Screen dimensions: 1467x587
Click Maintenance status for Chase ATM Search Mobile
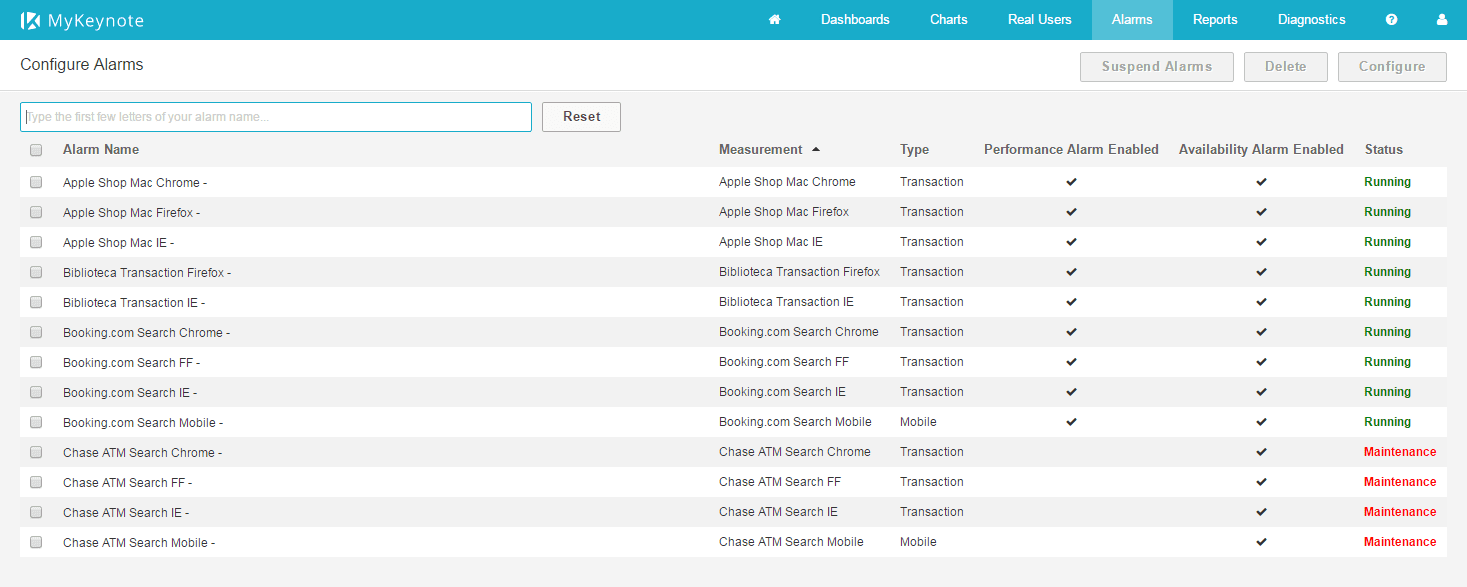[x=1400, y=542]
